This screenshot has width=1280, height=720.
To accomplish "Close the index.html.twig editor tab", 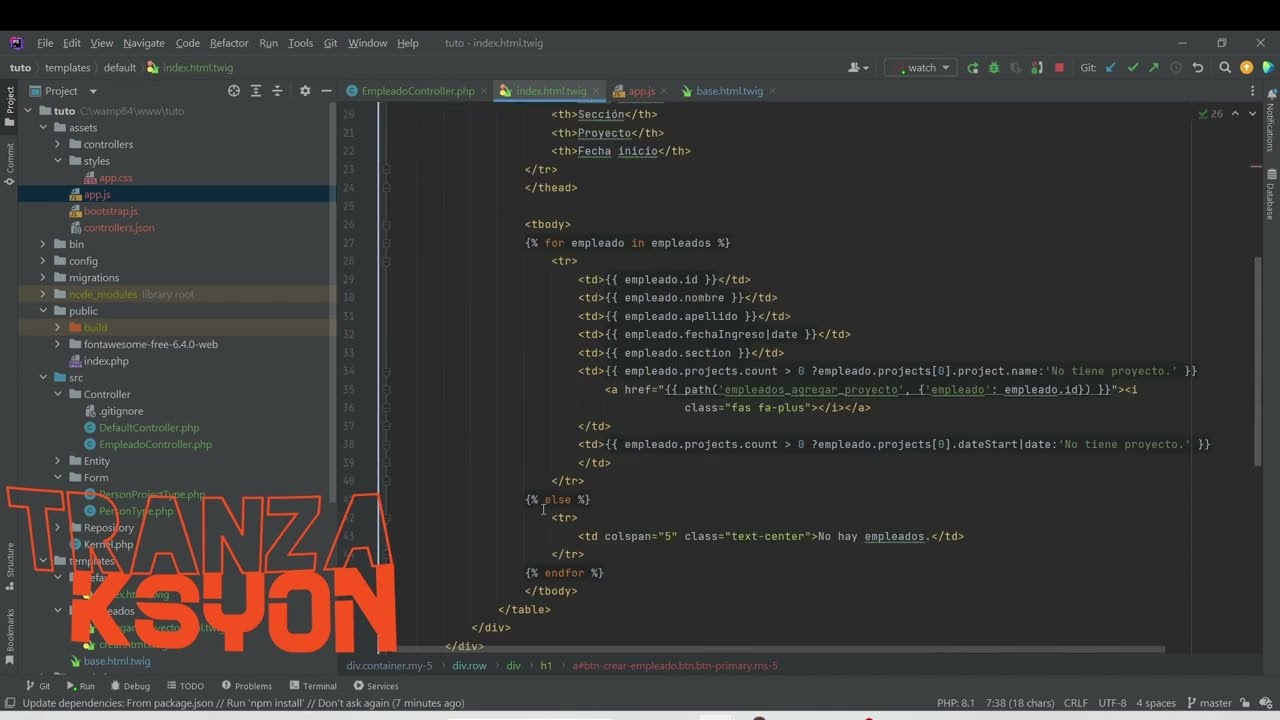I will click(x=598, y=91).
